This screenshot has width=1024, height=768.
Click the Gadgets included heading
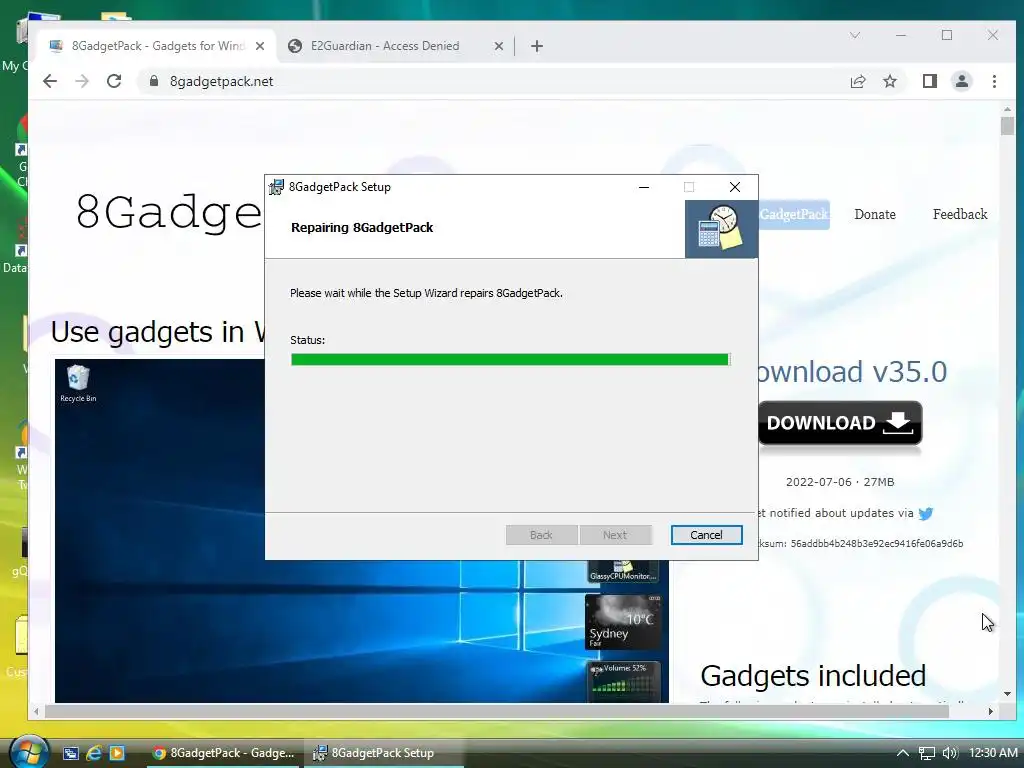pyautogui.click(x=813, y=676)
